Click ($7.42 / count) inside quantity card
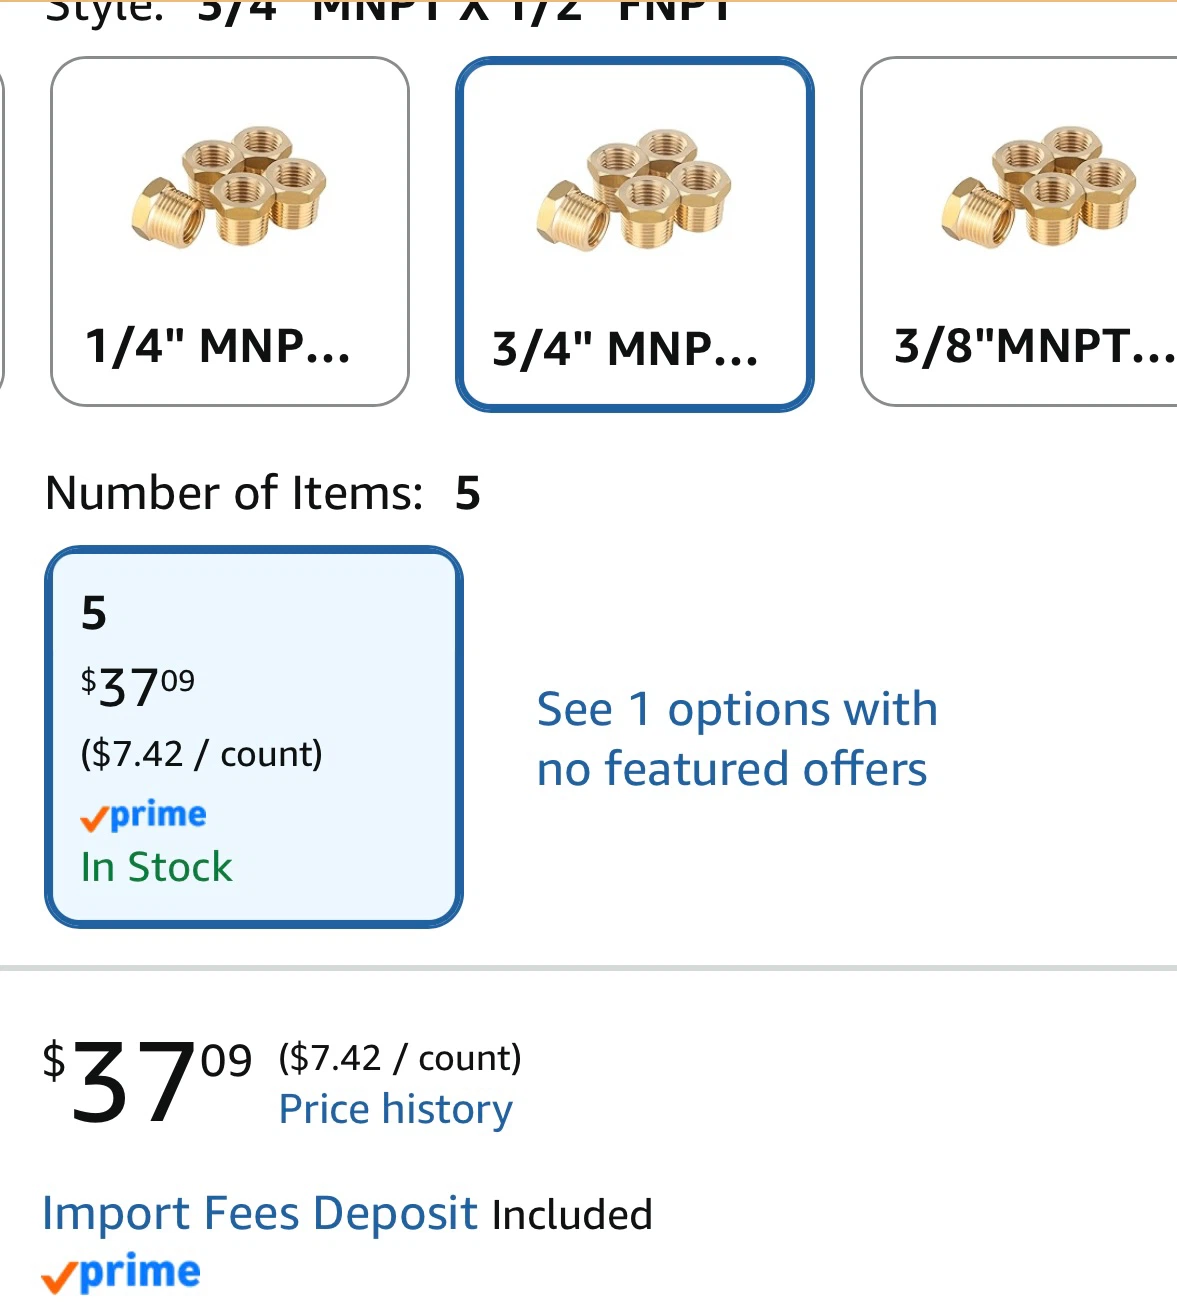The height and width of the screenshot is (1302, 1177). [x=201, y=753]
